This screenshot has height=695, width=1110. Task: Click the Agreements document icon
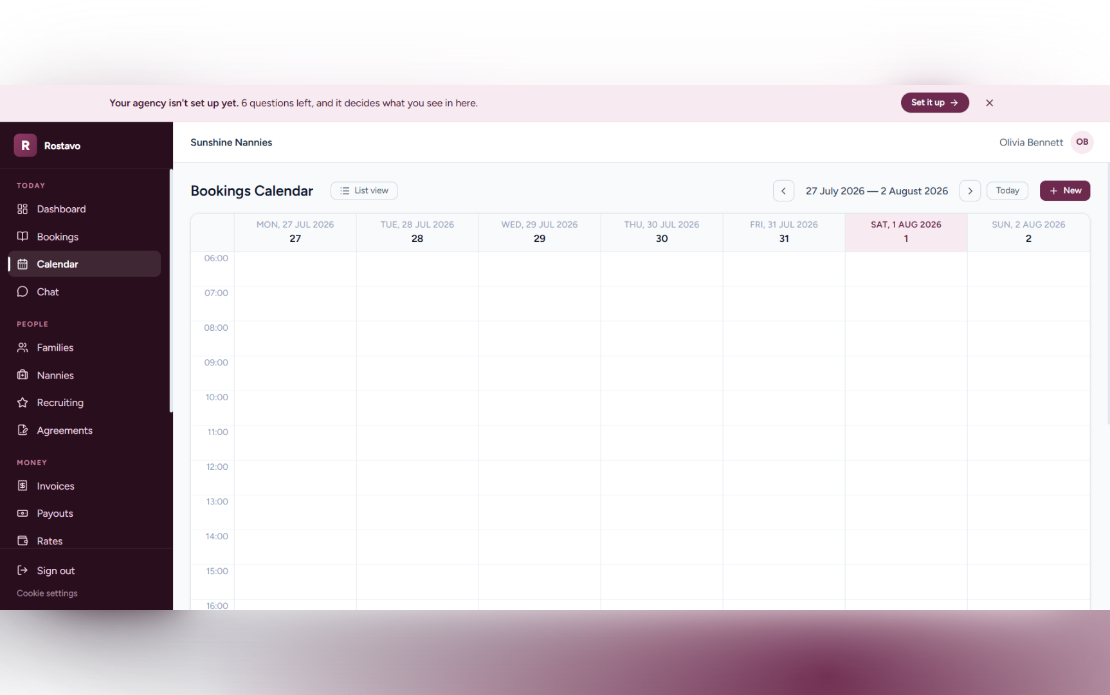click(23, 430)
